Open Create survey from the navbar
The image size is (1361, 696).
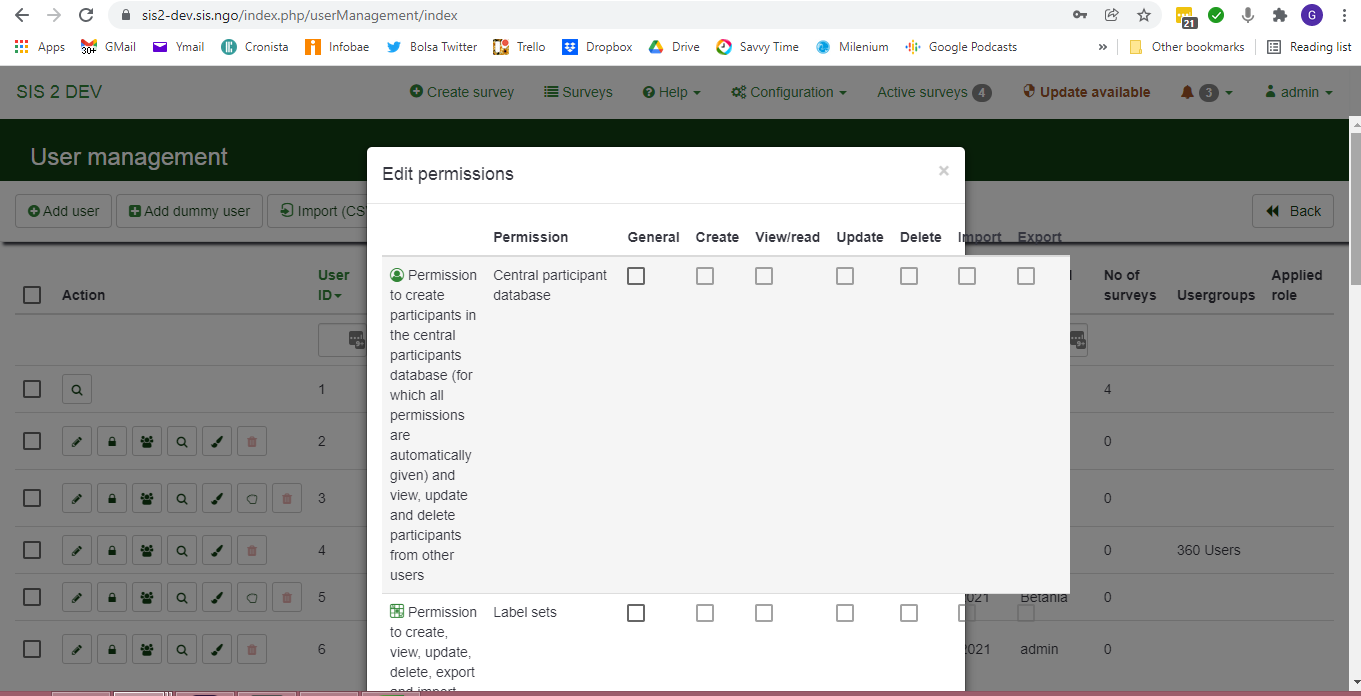tap(462, 92)
